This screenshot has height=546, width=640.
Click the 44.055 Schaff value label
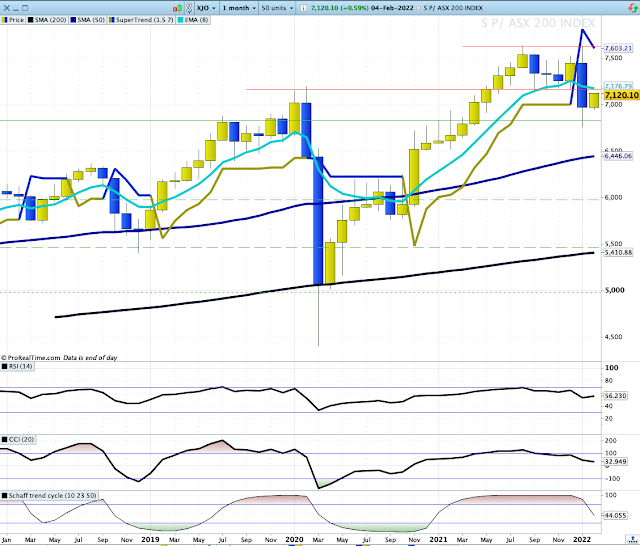tap(616, 515)
